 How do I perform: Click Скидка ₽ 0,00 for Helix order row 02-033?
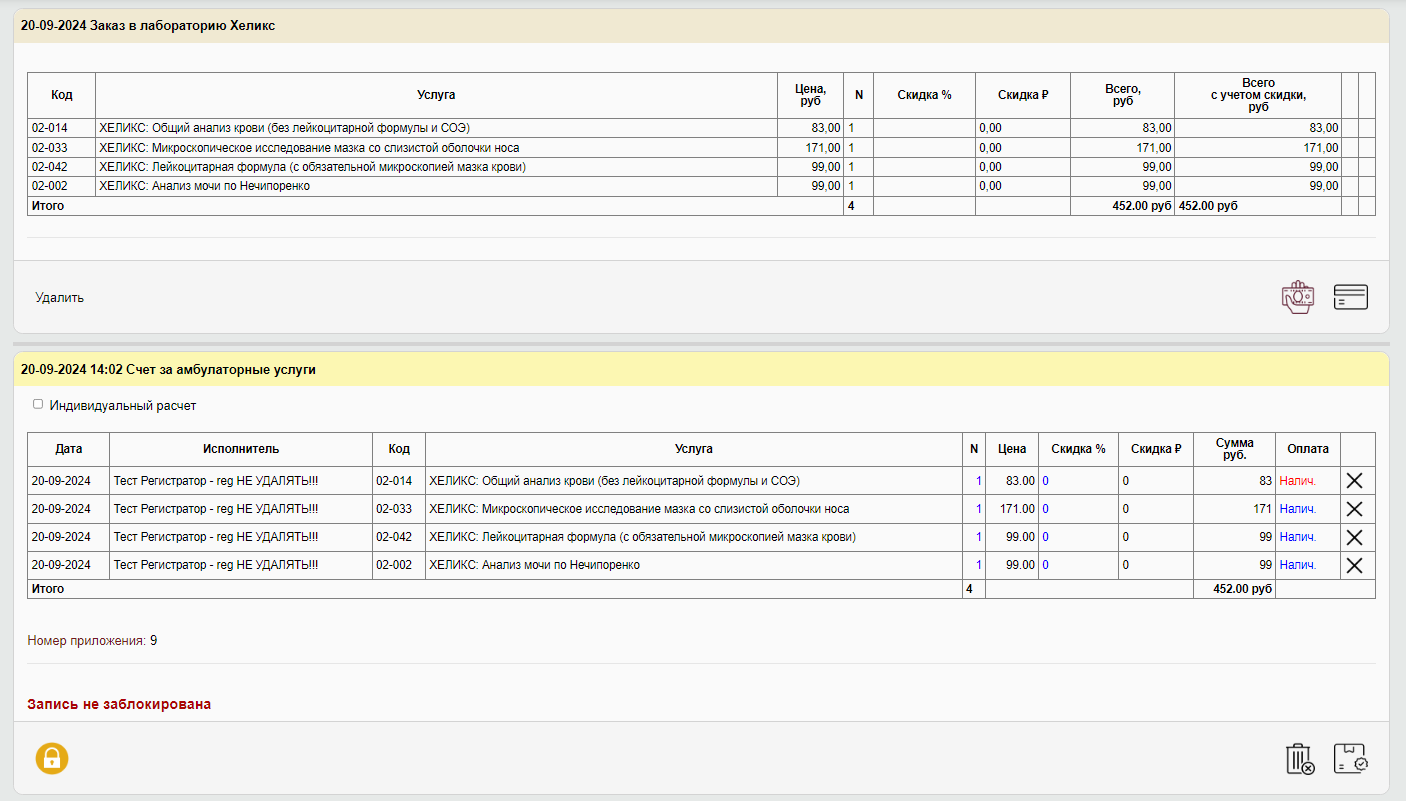tap(990, 148)
